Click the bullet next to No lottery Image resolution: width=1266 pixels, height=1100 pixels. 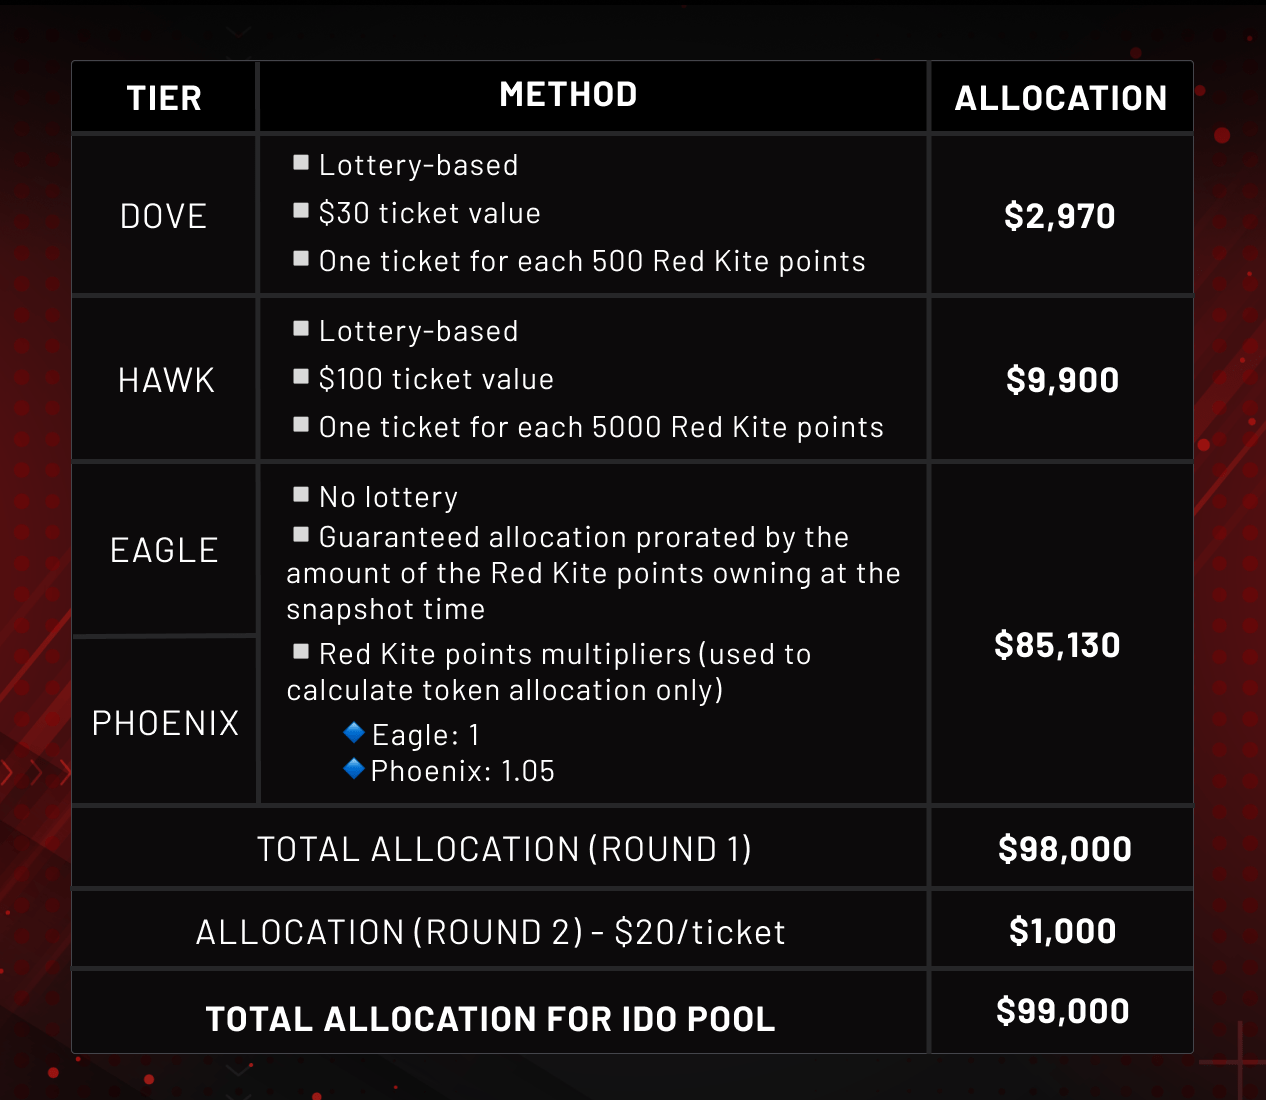pos(301,494)
